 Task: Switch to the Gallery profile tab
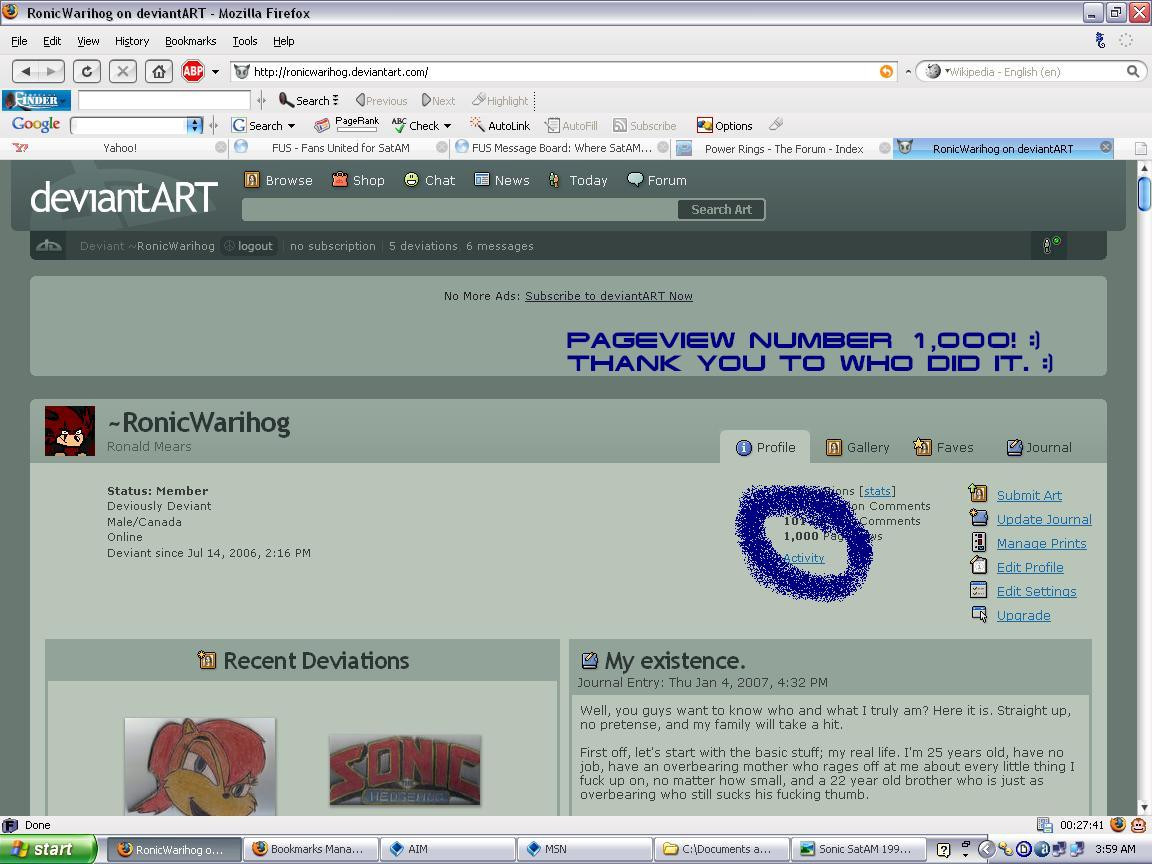[x=857, y=447]
